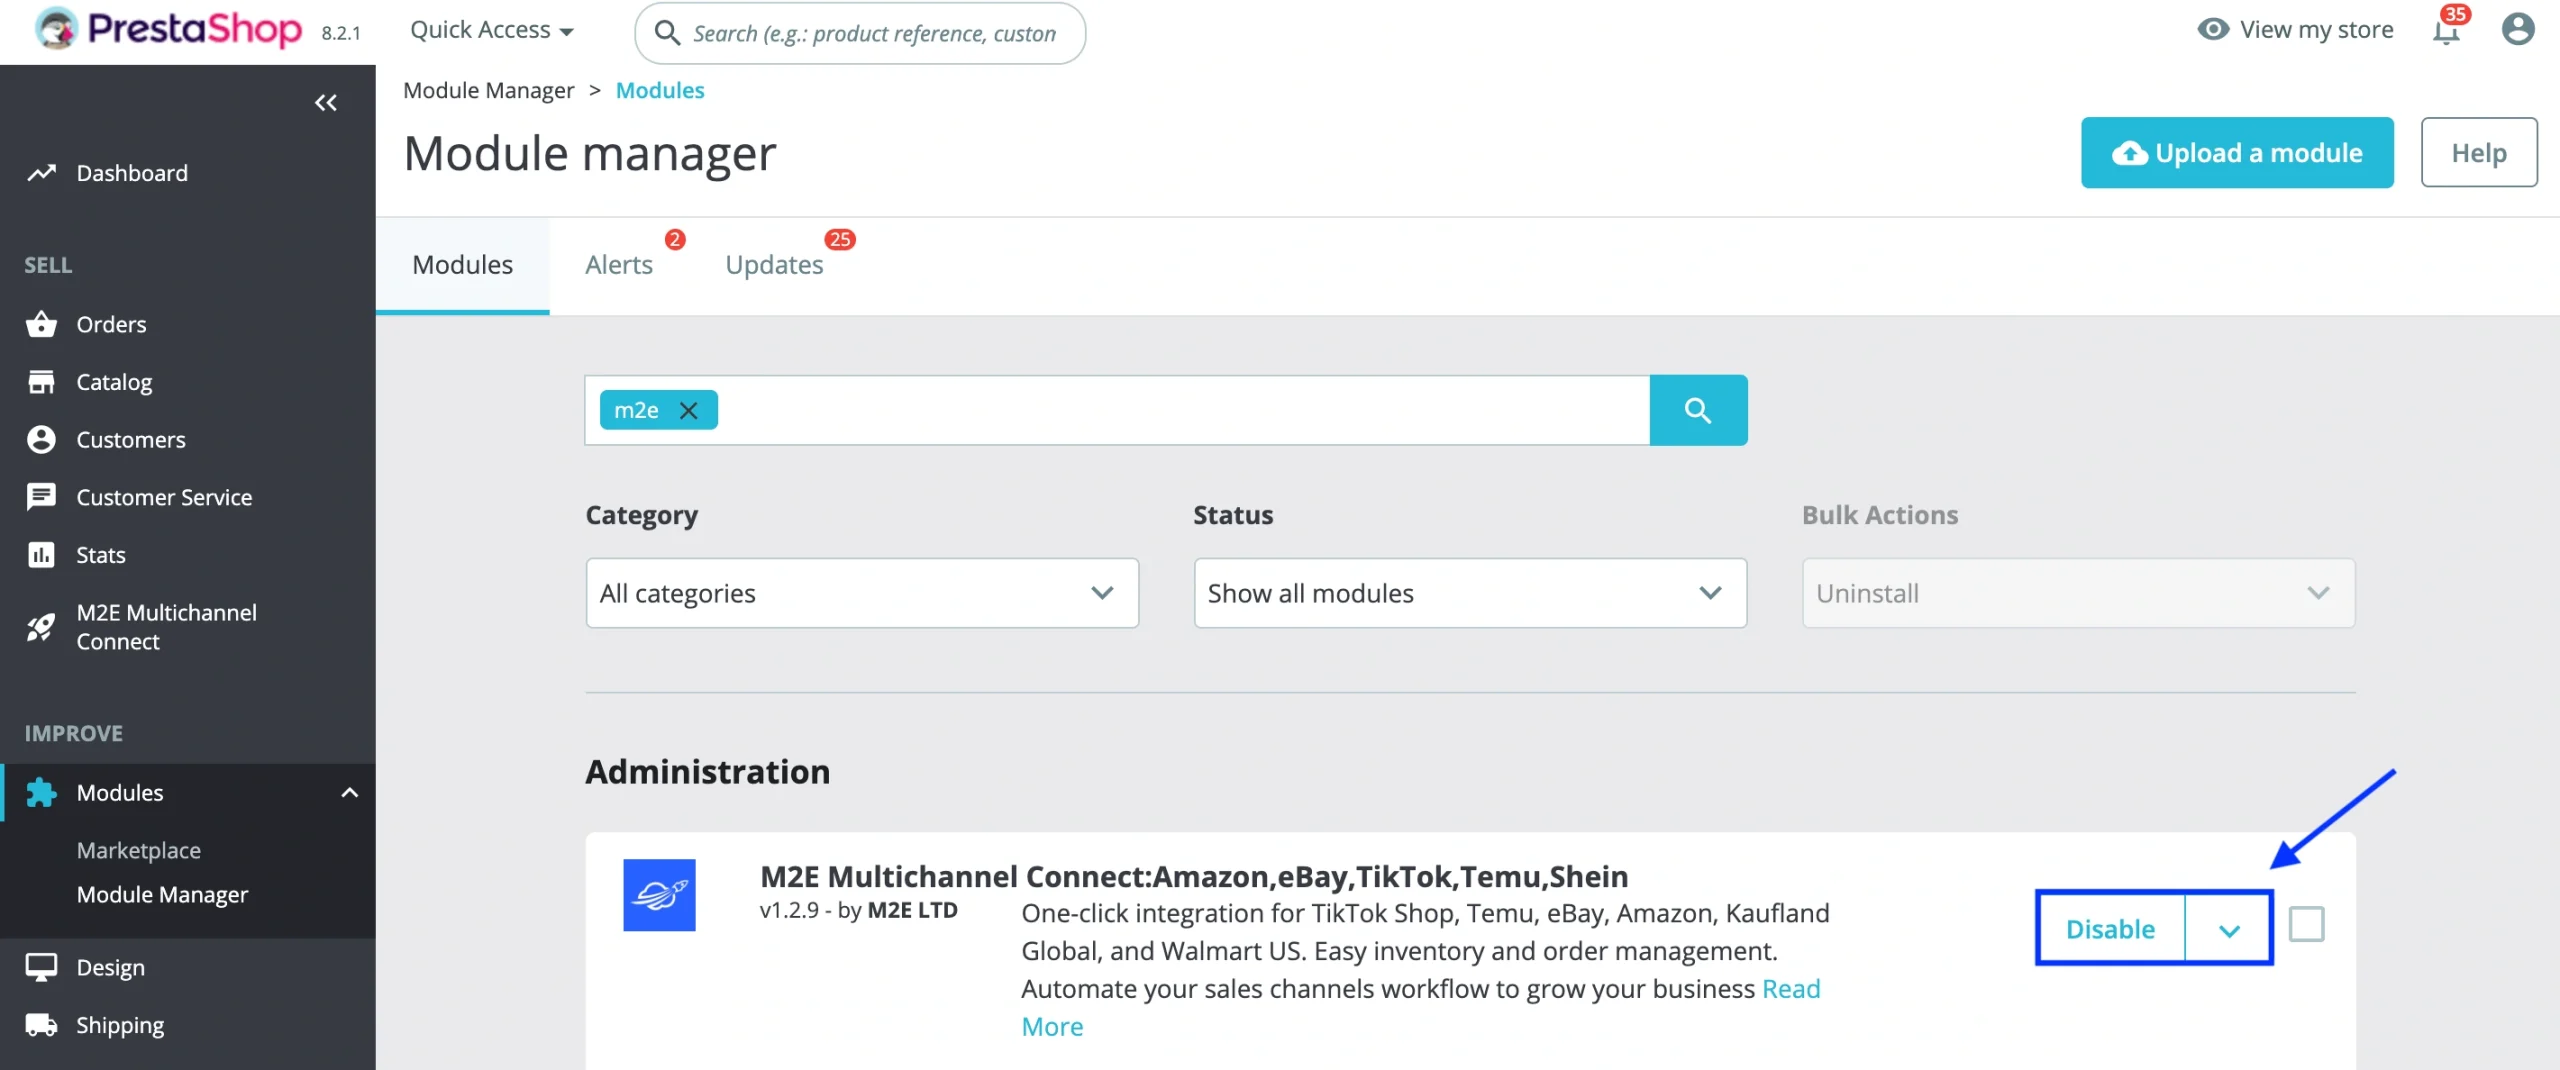Image resolution: width=2560 pixels, height=1070 pixels.
Task: Open the Catalog icon in sidebar
Action: click(40, 381)
